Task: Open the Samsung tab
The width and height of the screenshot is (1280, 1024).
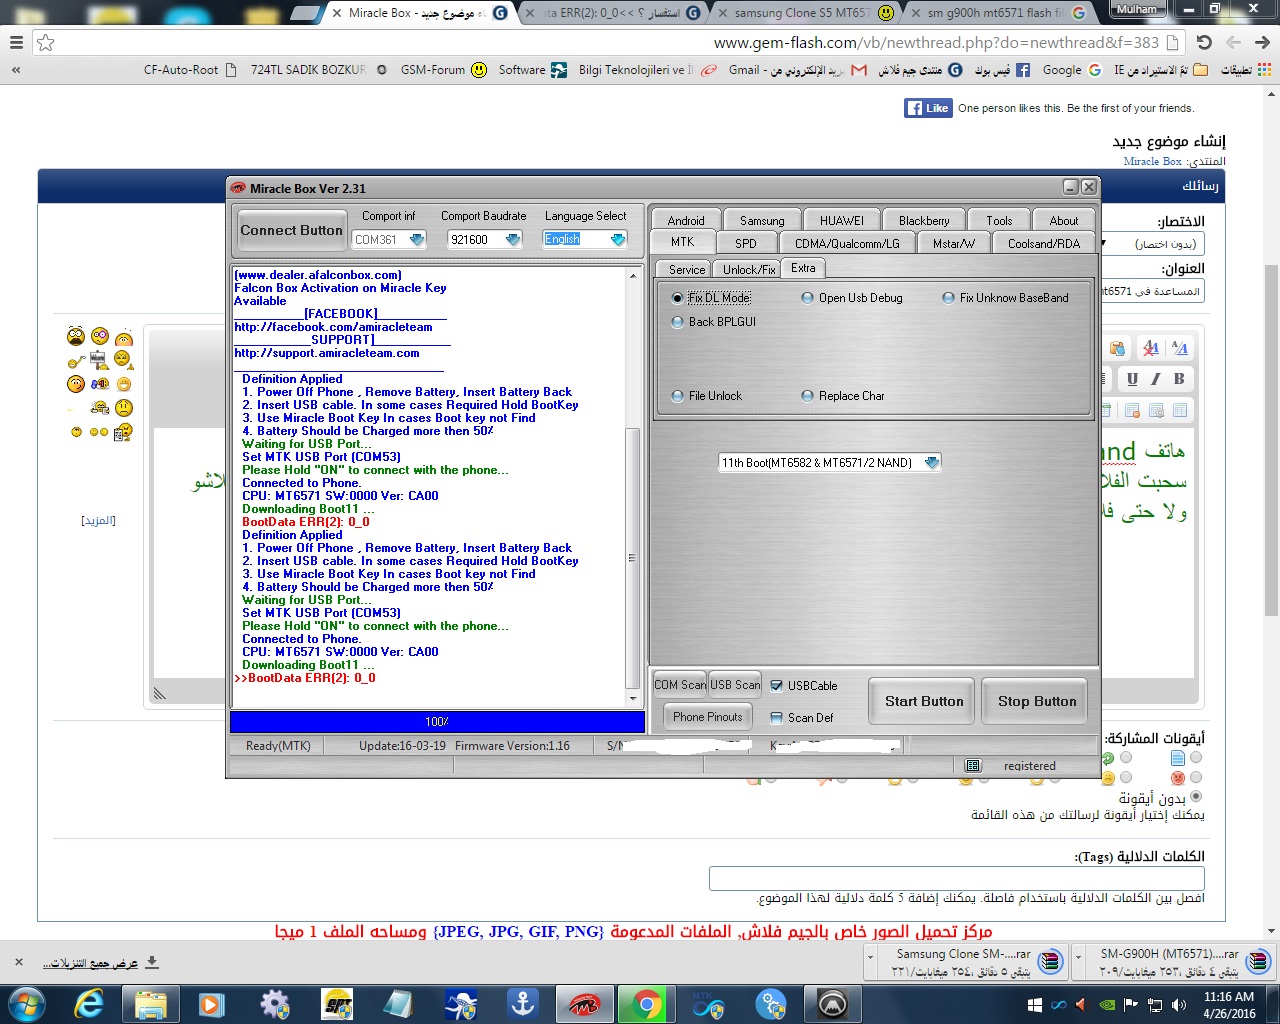Action: pyautogui.click(x=763, y=220)
